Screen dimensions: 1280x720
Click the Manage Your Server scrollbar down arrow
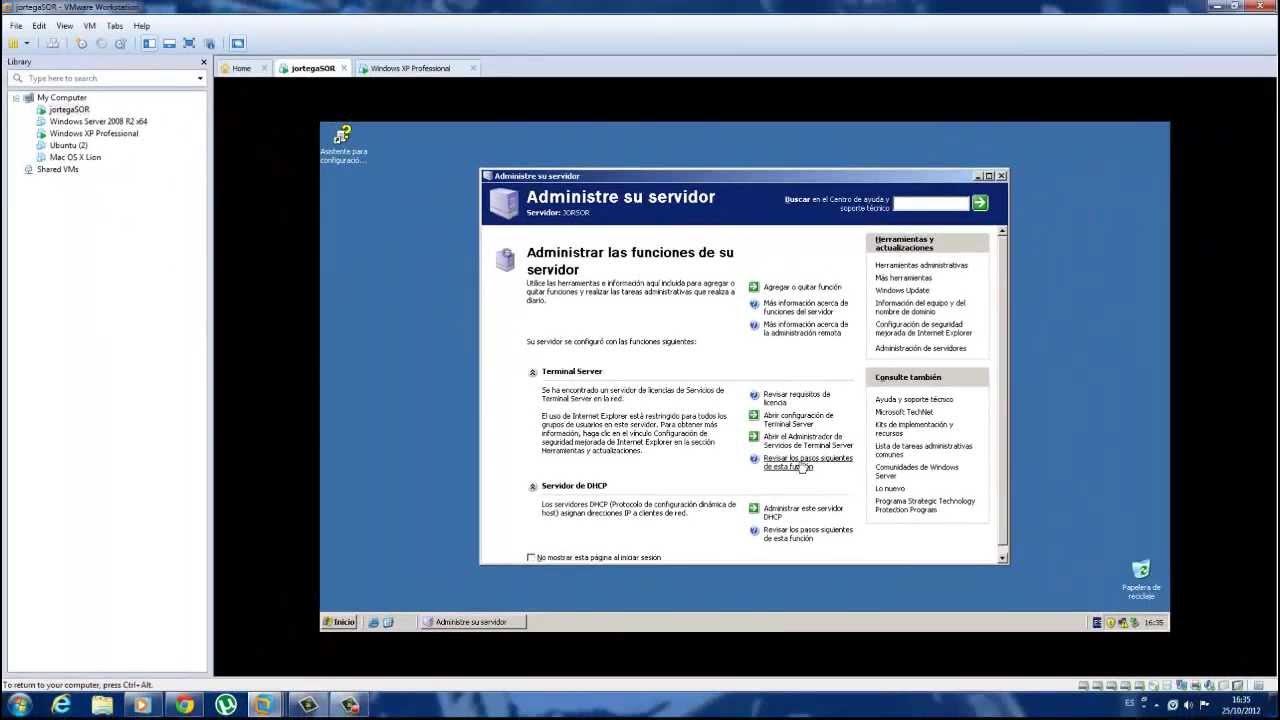click(1002, 557)
